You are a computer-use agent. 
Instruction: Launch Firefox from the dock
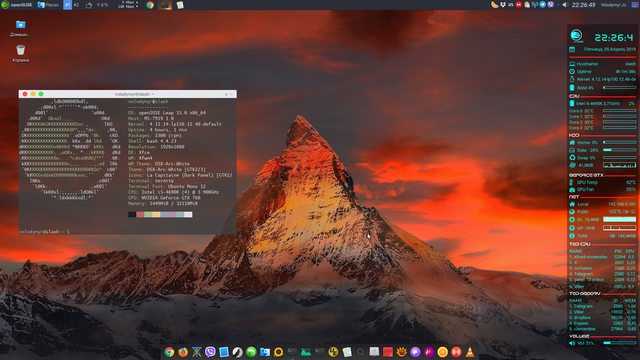pyautogui.click(x=183, y=352)
